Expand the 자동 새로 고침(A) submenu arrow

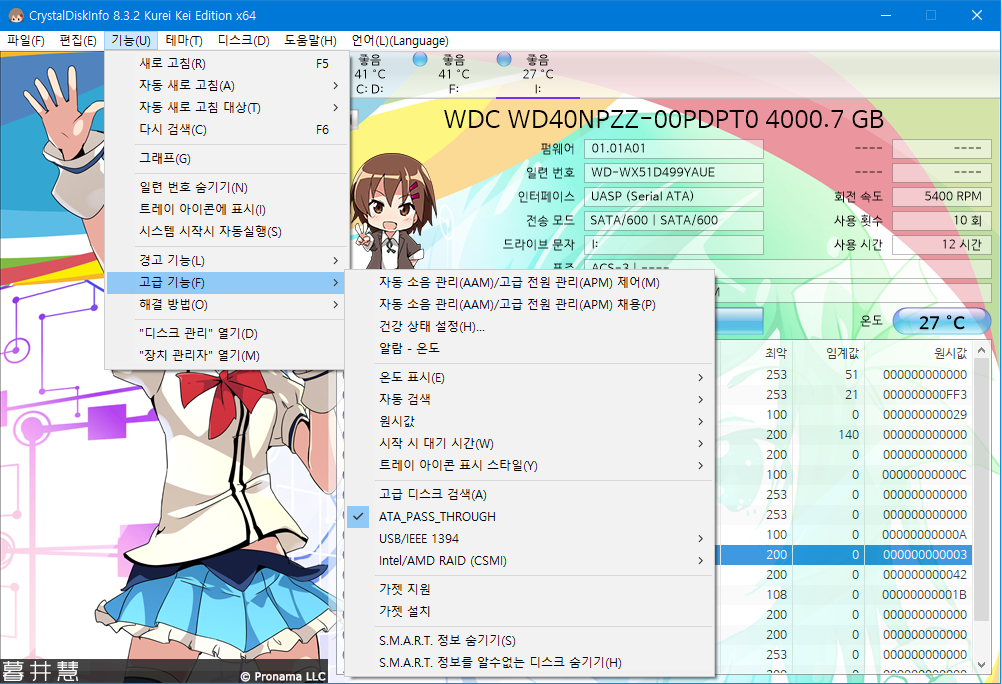coord(335,86)
